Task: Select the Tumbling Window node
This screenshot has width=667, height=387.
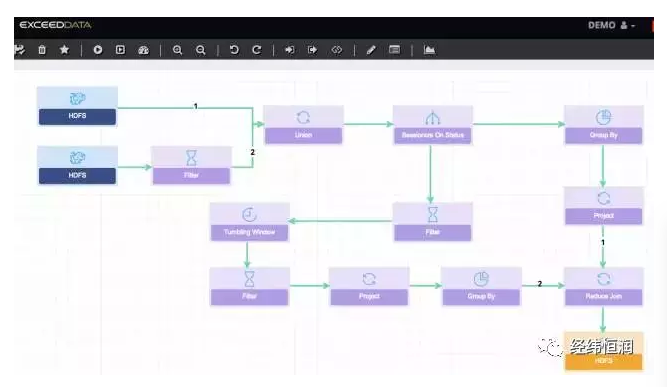Action: pos(249,222)
